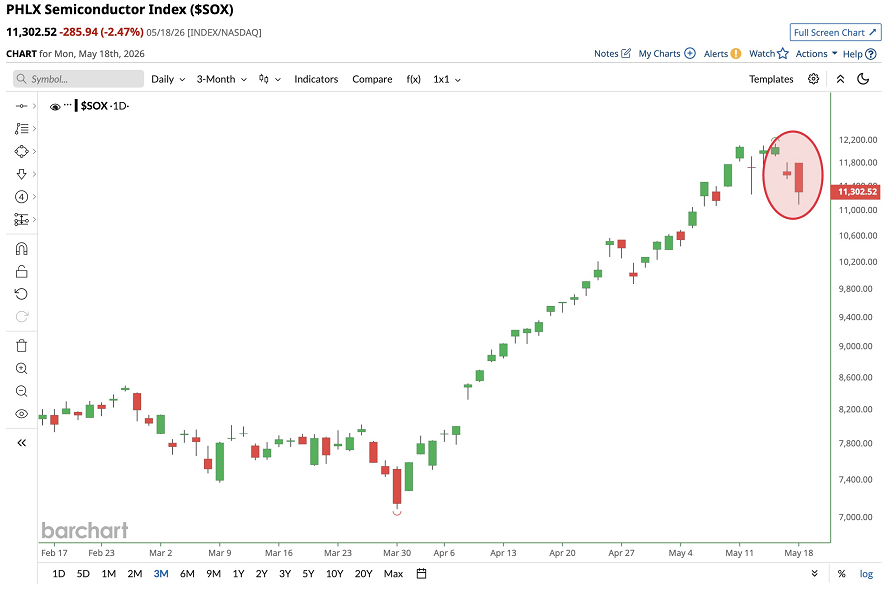
Task: Click the 11,302.52 price label on axis
Action: click(x=857, y=192)
